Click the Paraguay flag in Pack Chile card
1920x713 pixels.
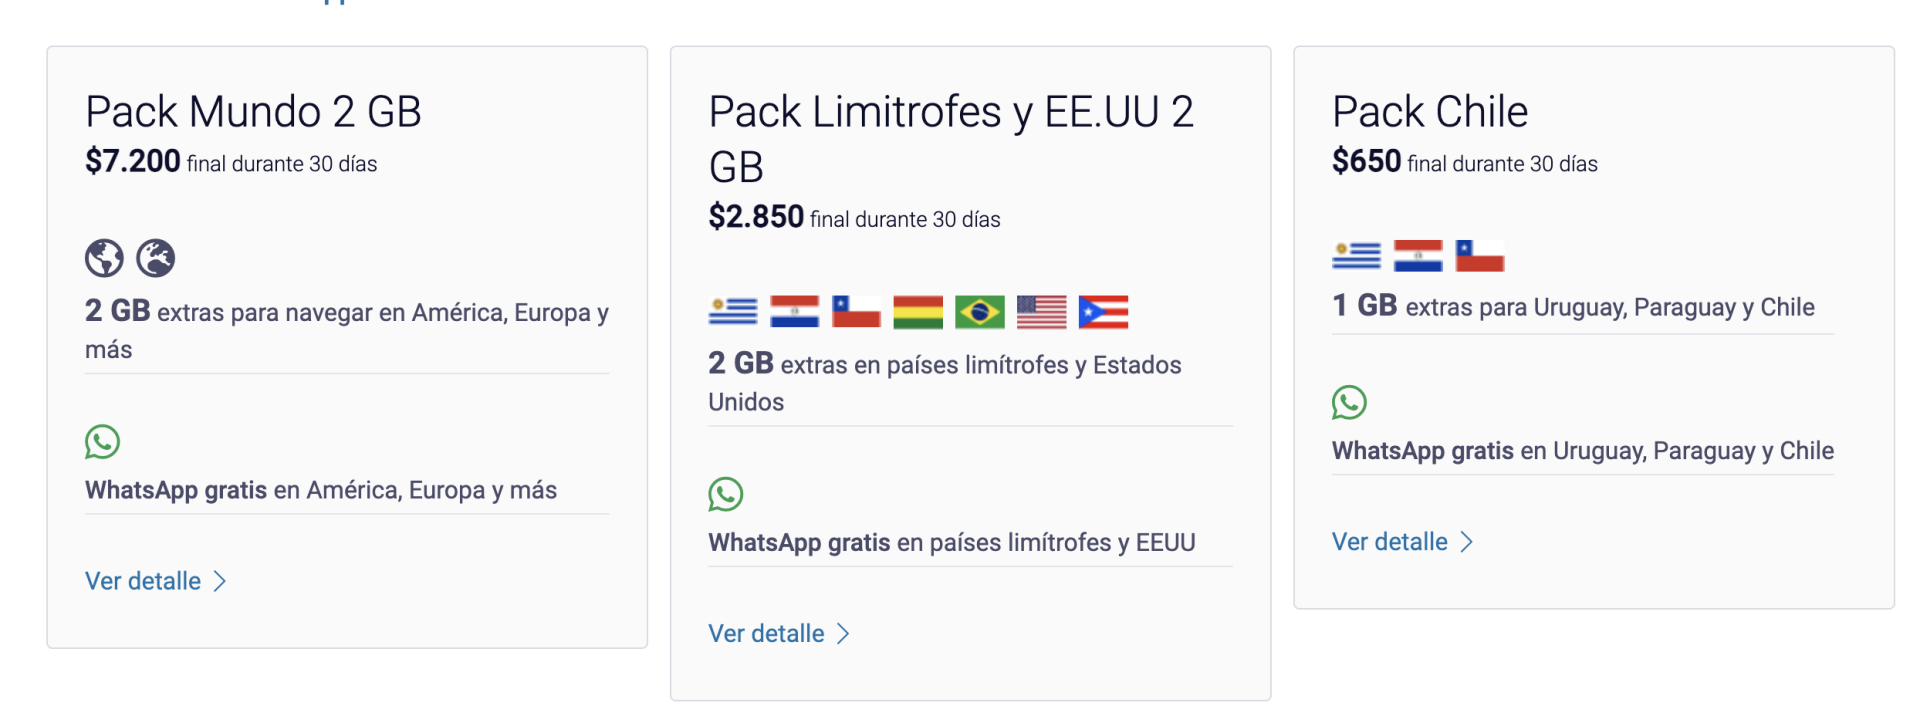pos(1416,255)
